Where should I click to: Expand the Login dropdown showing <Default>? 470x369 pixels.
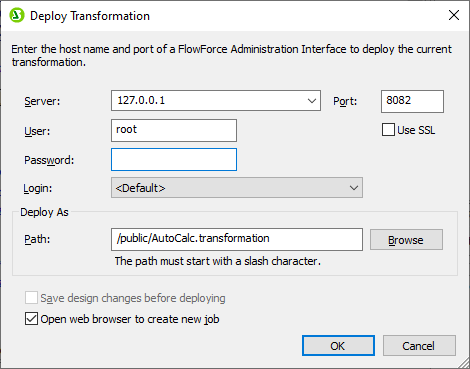click(x=237, y=188)
